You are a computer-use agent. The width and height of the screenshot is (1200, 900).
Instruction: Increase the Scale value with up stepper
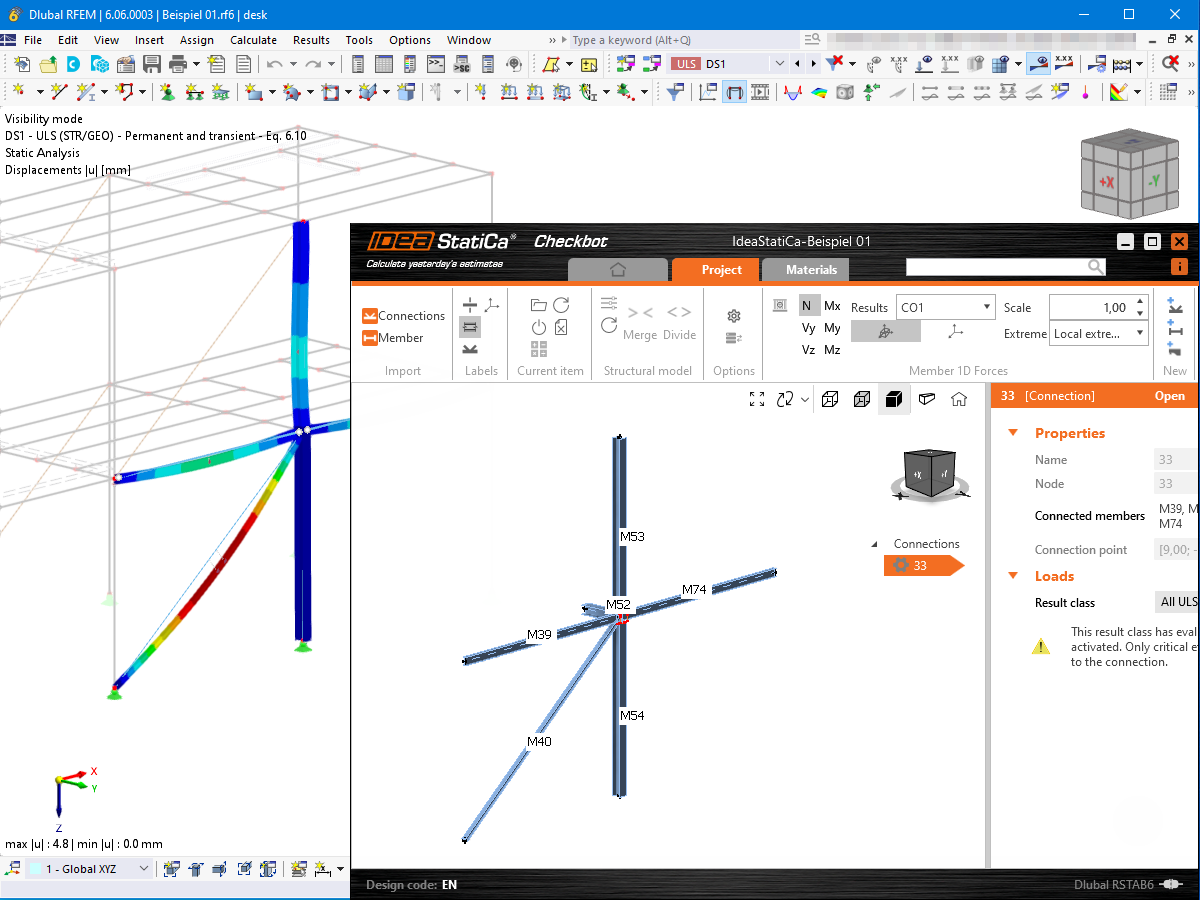tap(1141, 302)
